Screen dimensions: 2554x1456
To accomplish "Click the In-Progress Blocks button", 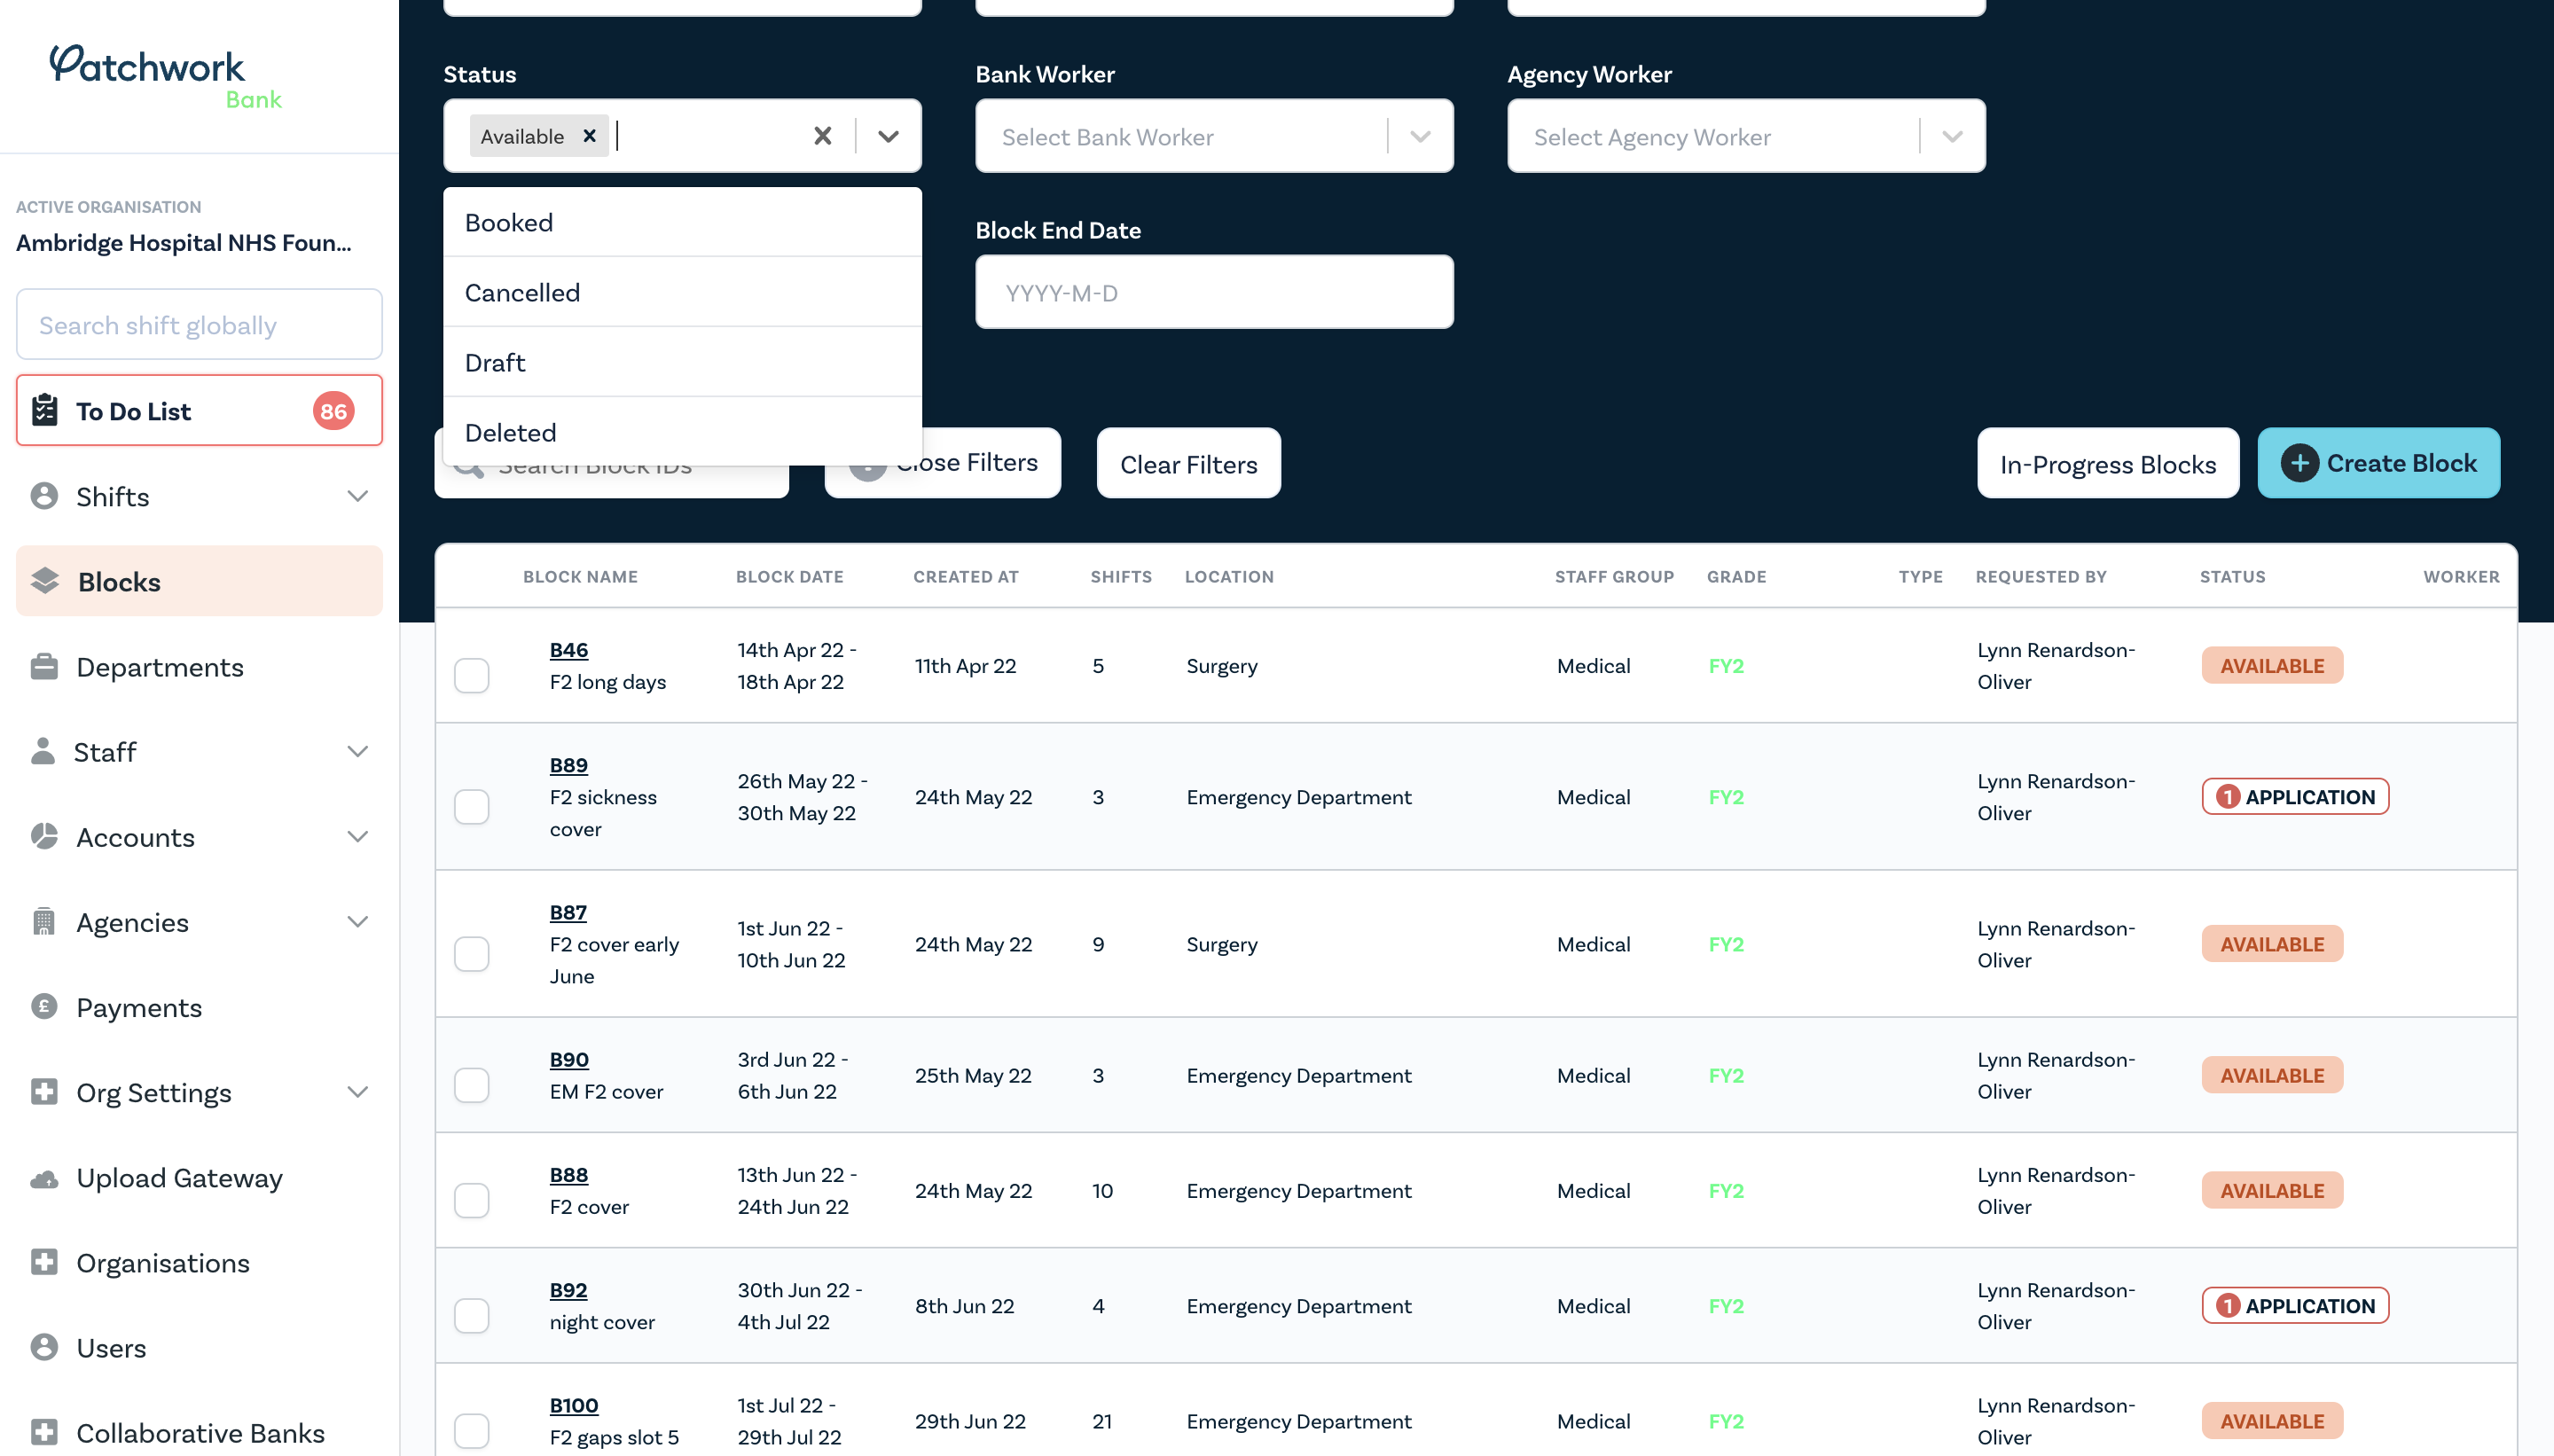I will click(x=2109, y=461).
